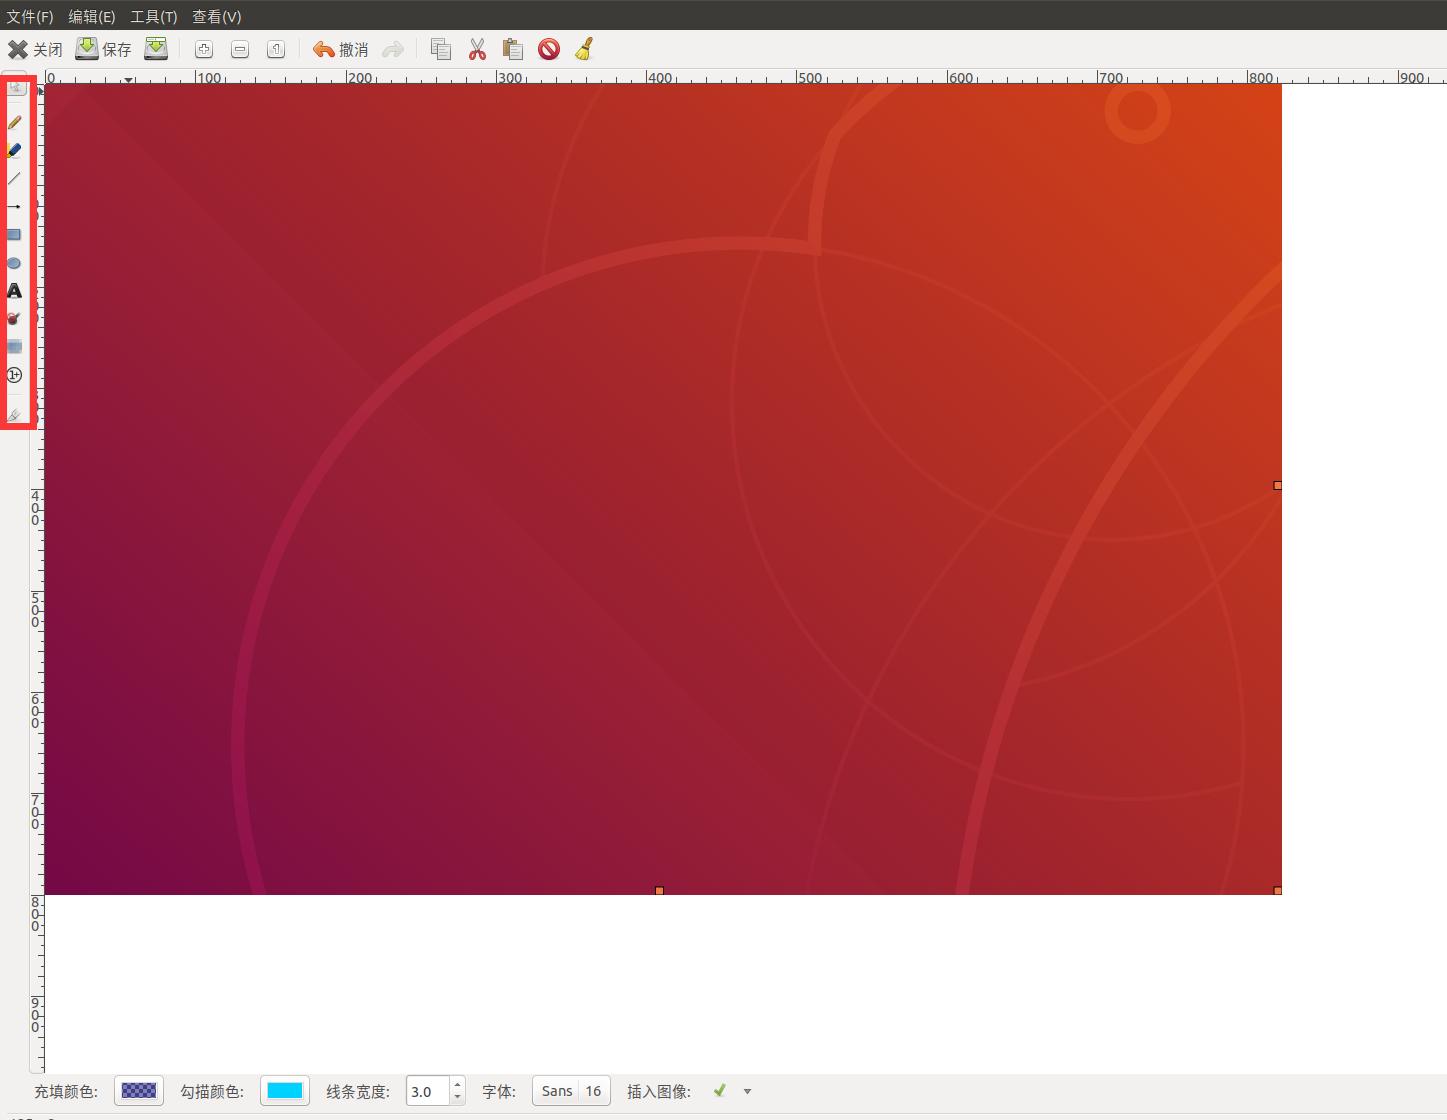Select the text tool
The image size is (1447, 1120).
coord(15,291)
